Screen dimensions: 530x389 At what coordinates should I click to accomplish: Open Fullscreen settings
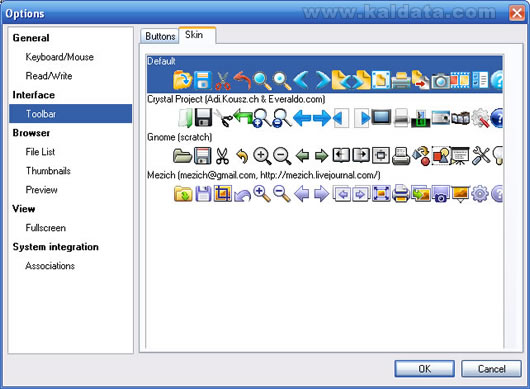point(45,228)
